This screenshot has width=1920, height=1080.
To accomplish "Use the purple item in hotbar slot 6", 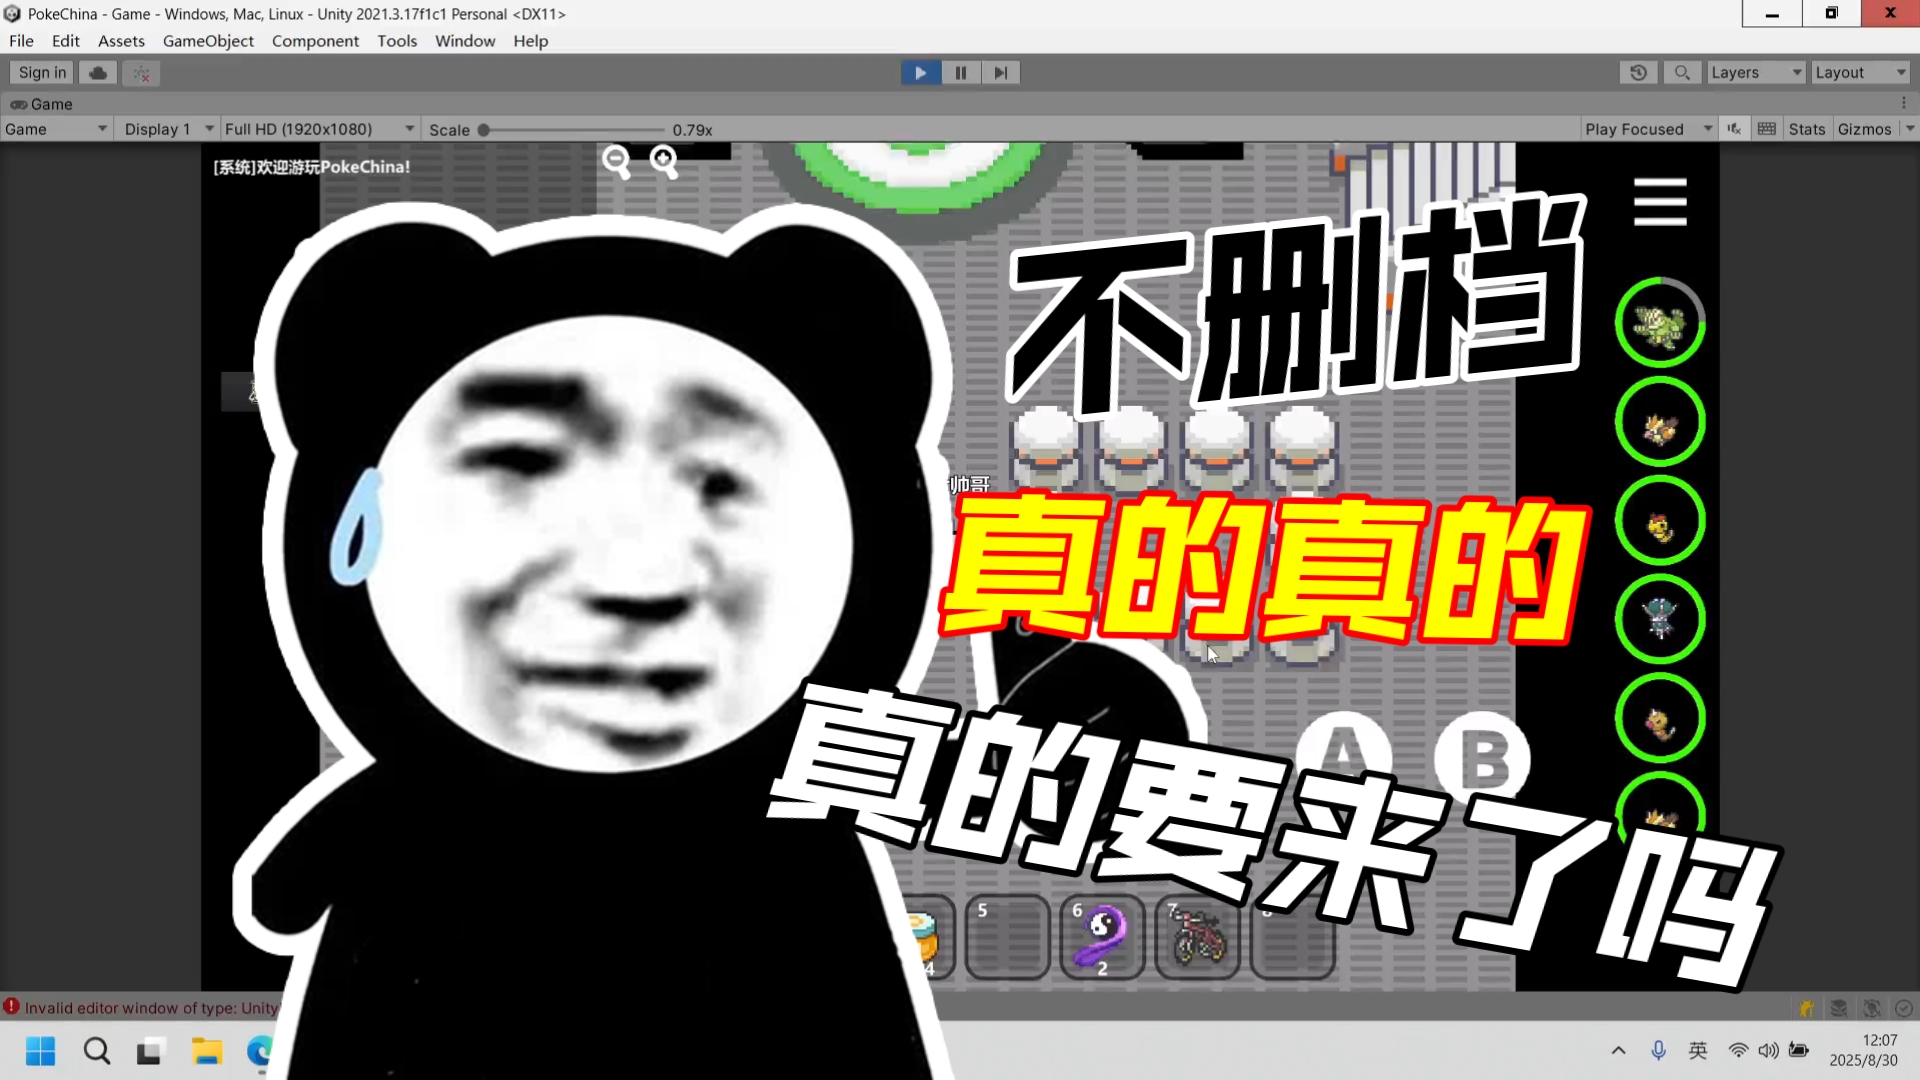I will [x=1102, y=937].
